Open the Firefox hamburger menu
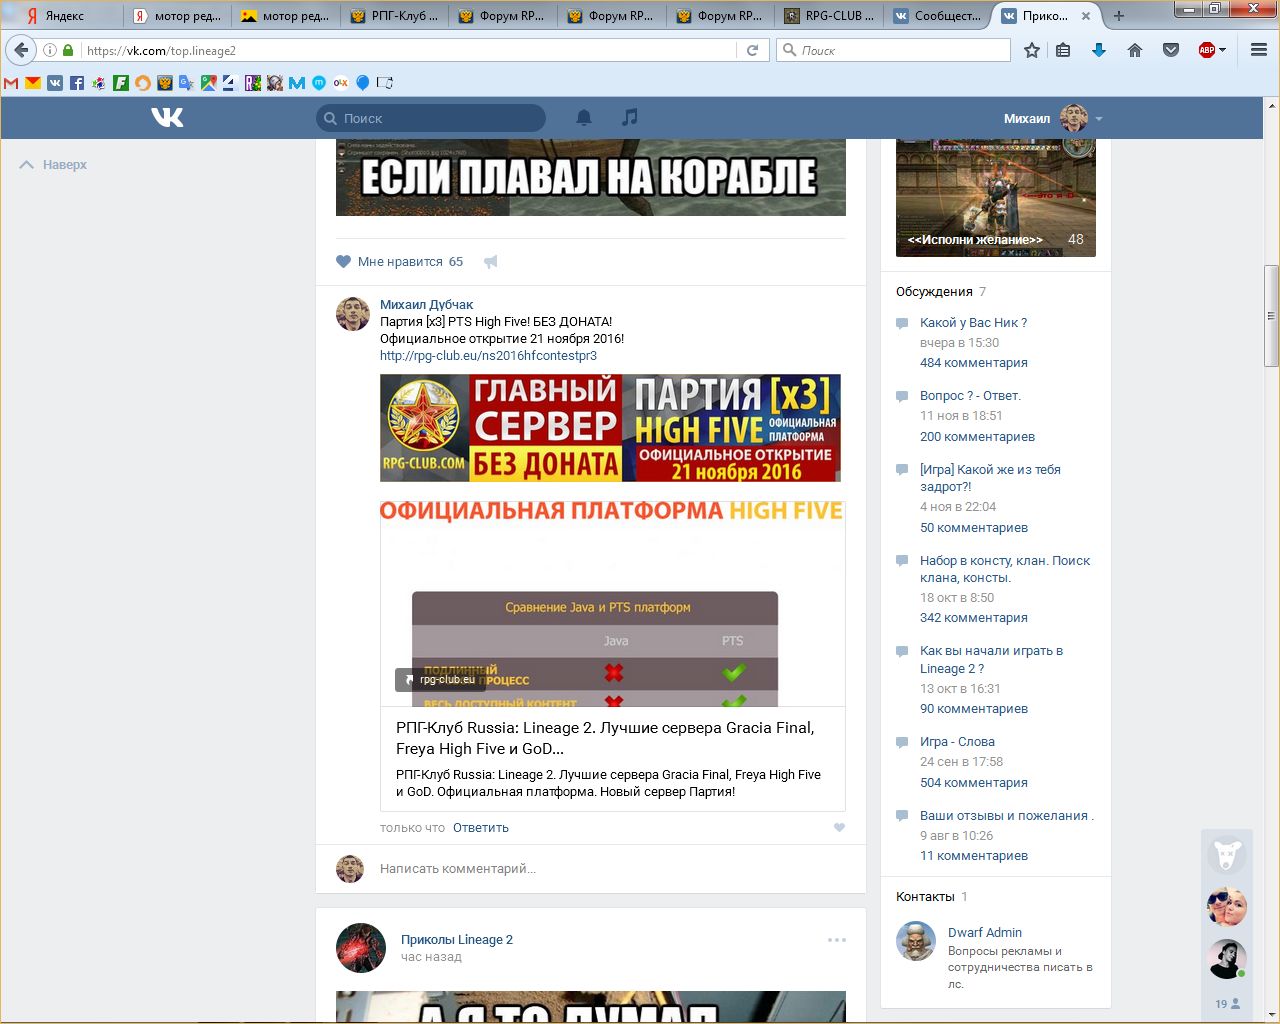The height and width of the screenshot is (1024, 1280). (x=1259, y=50)
